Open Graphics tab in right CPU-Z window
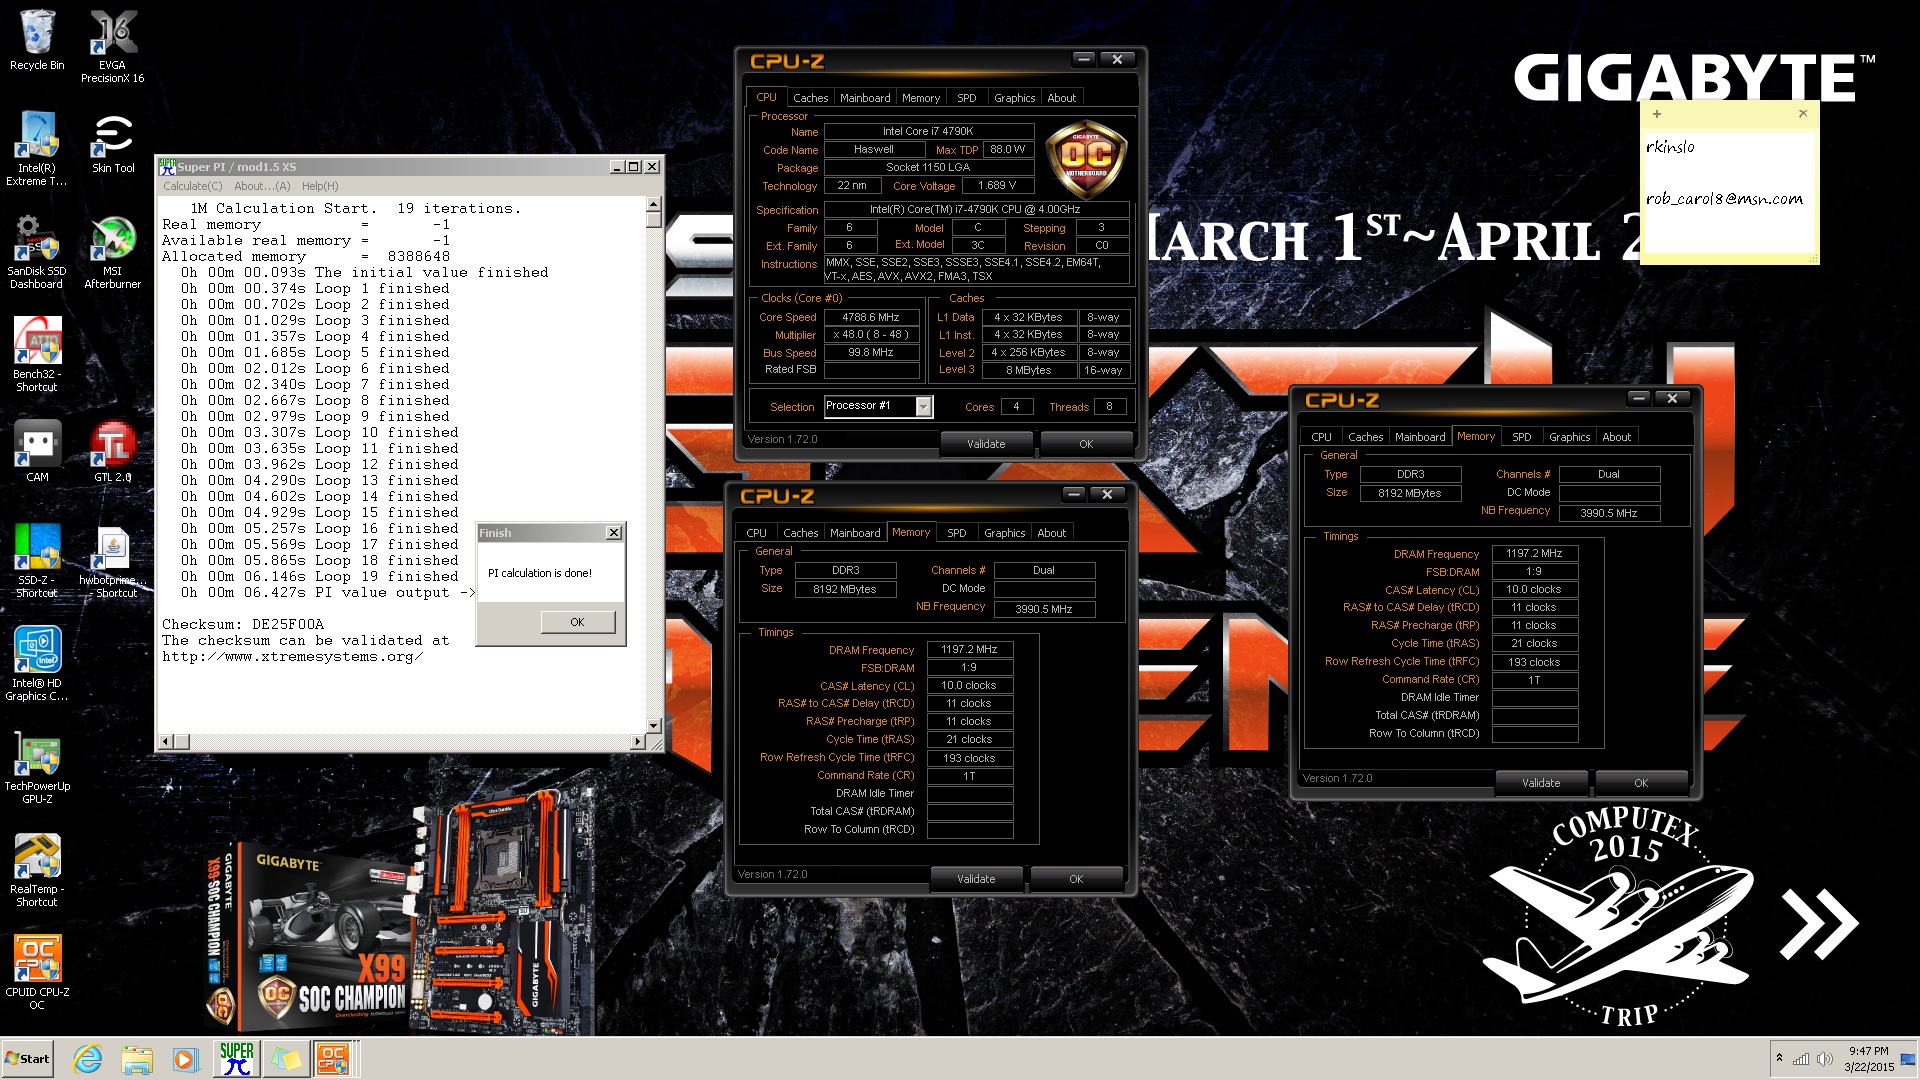The image size is (1920, 1080). coord(1570,437)
